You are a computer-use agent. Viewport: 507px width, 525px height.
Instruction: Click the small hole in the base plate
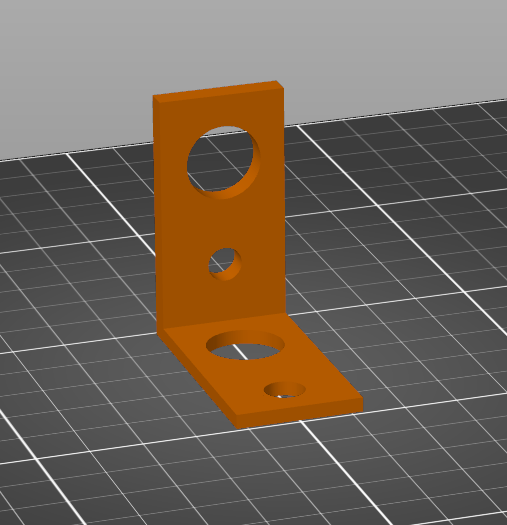pos(285,390)
